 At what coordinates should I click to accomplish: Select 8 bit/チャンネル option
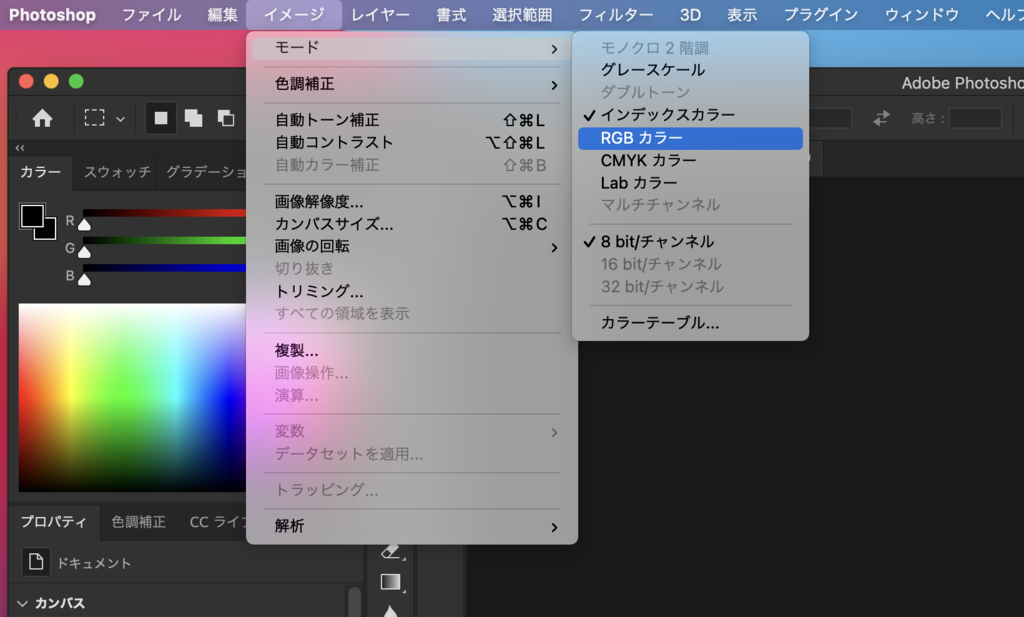690,242
